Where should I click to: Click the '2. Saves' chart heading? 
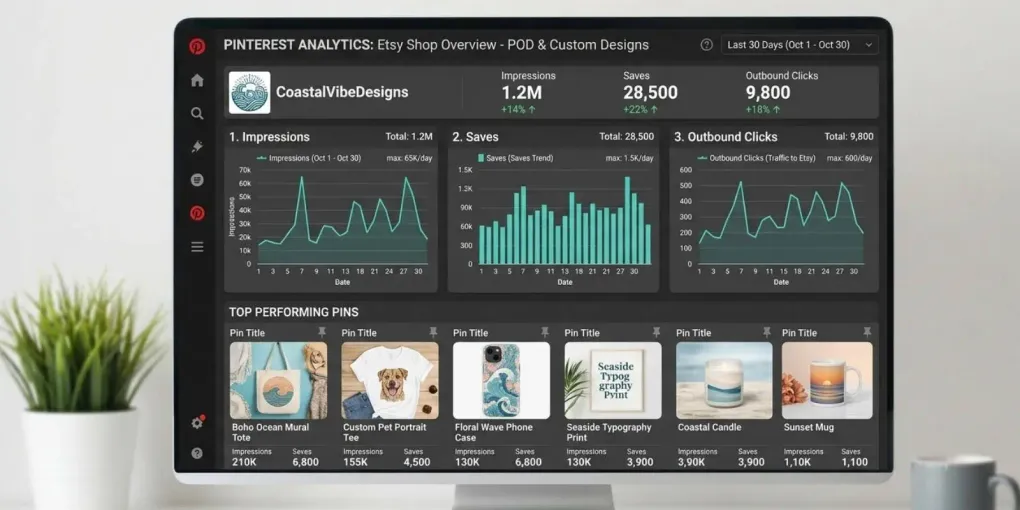(x=475, y=137)
